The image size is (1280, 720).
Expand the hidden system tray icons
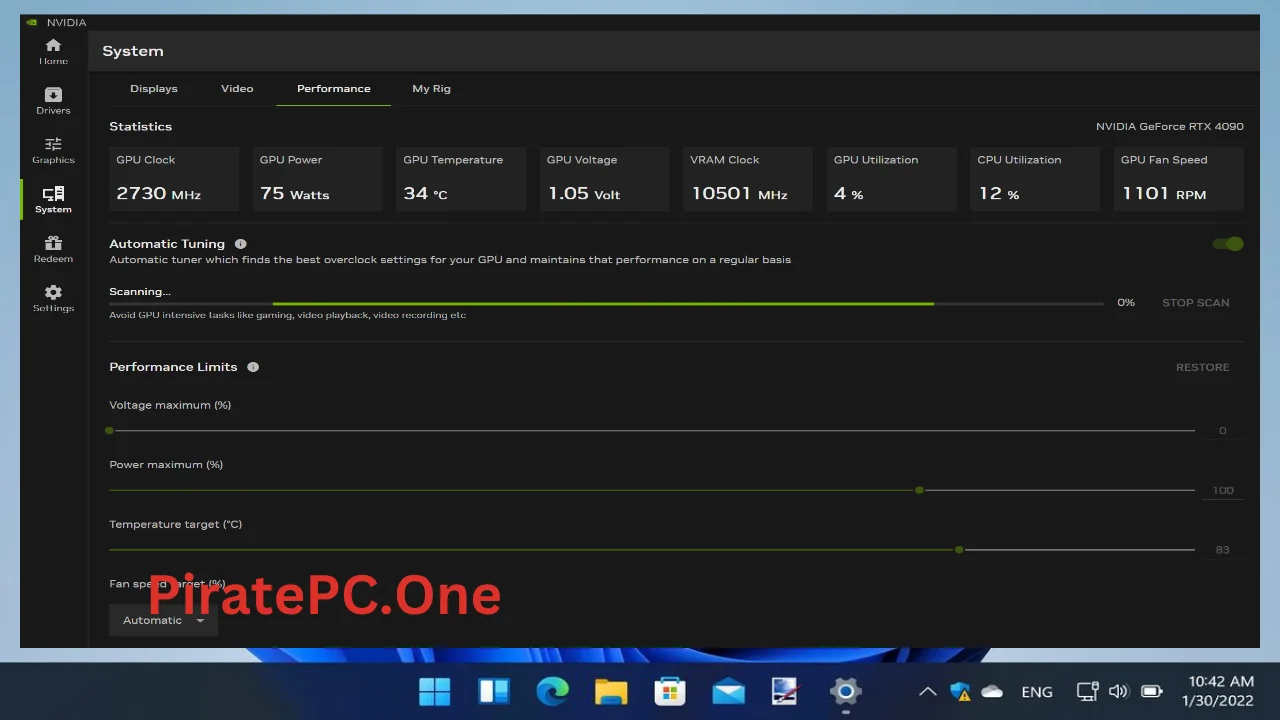tap(927, 691)
